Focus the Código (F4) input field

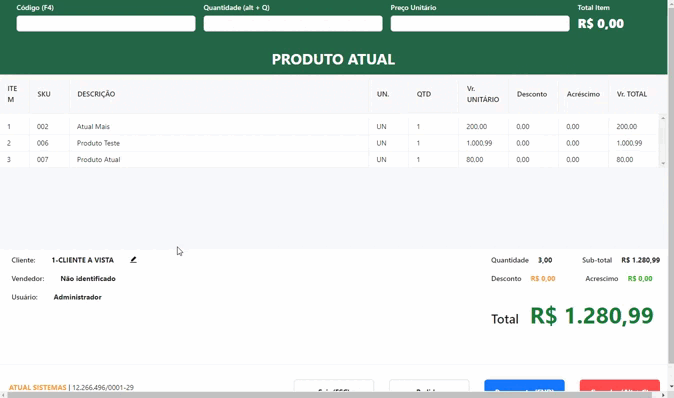(x=106, y=24)
